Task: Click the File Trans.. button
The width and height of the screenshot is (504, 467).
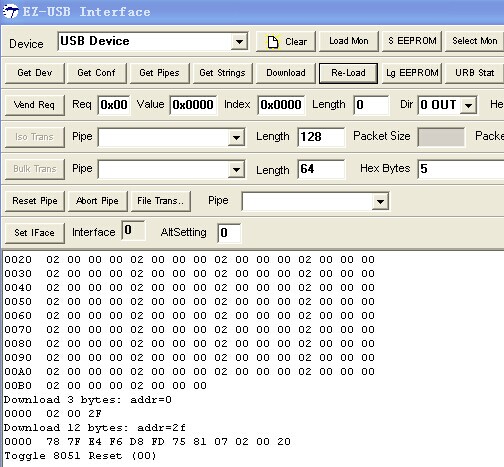Action: click(161, 201)
